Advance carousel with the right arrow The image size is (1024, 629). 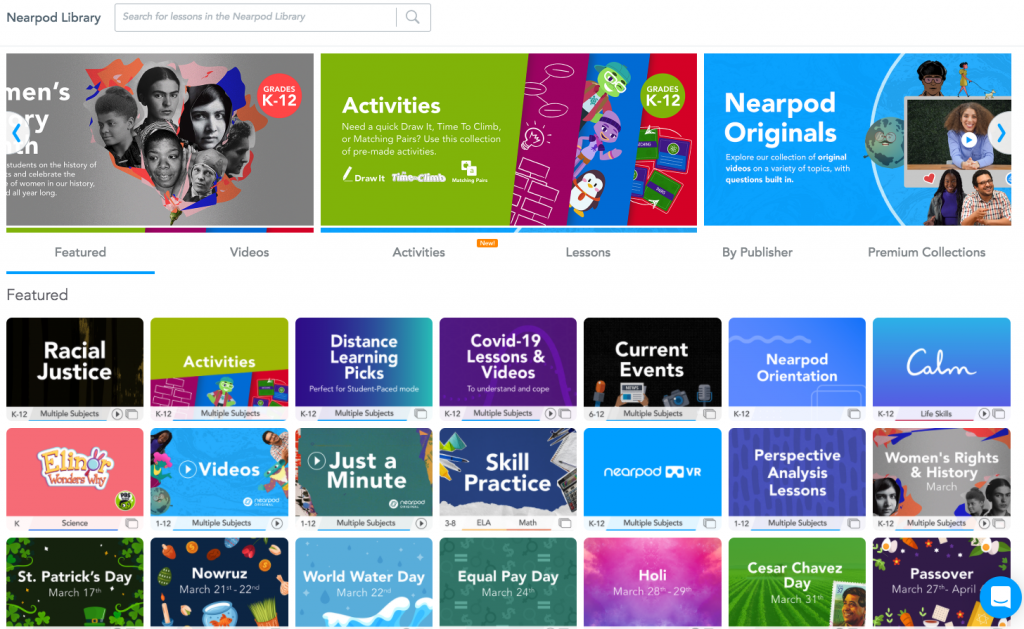pyautogui.click(x=1000, y=133)
